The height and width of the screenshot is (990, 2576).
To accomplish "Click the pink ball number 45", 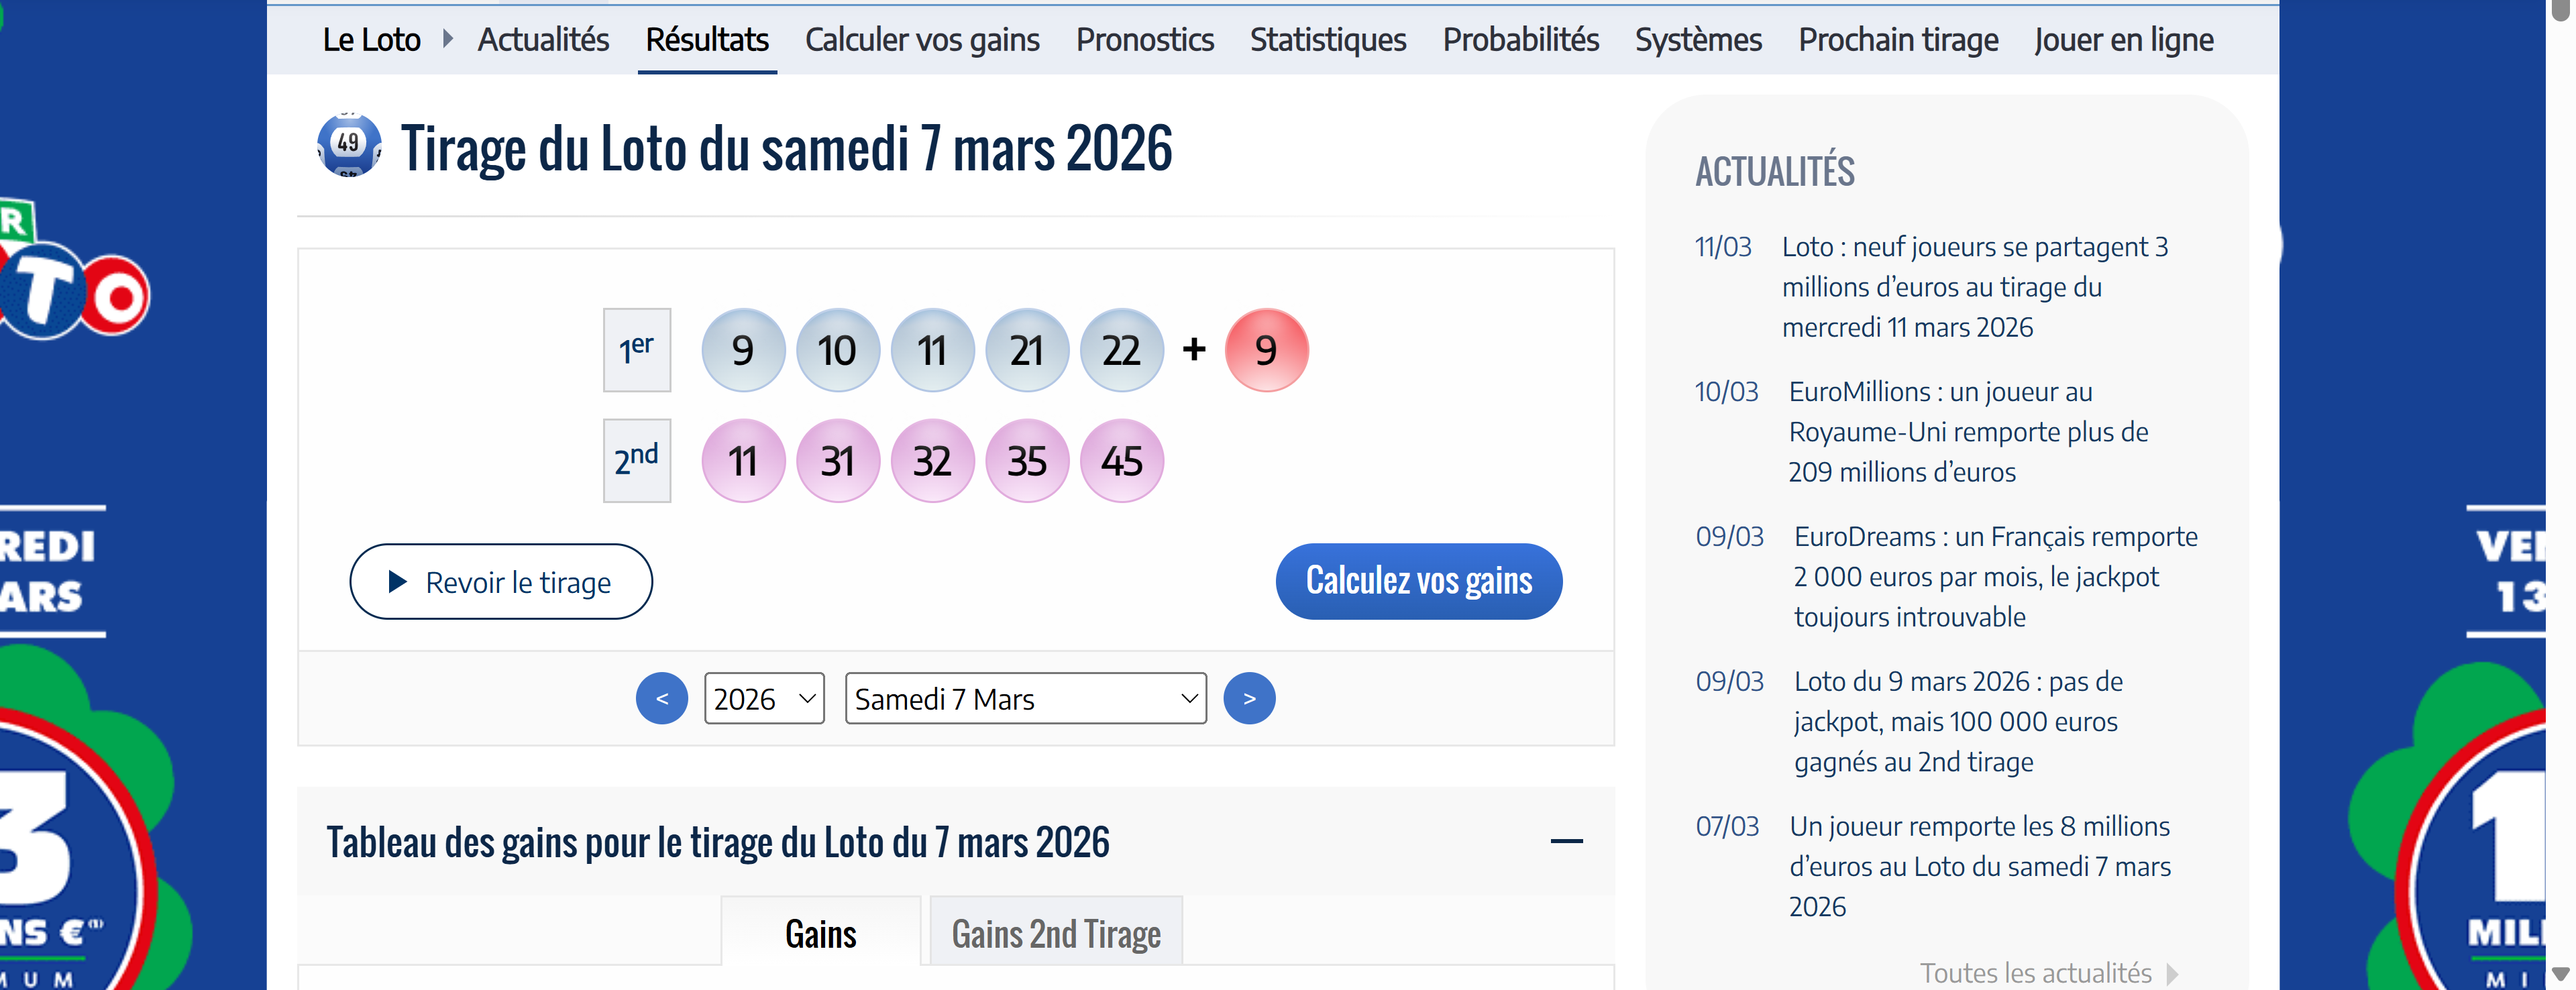I will (1121, 461).
